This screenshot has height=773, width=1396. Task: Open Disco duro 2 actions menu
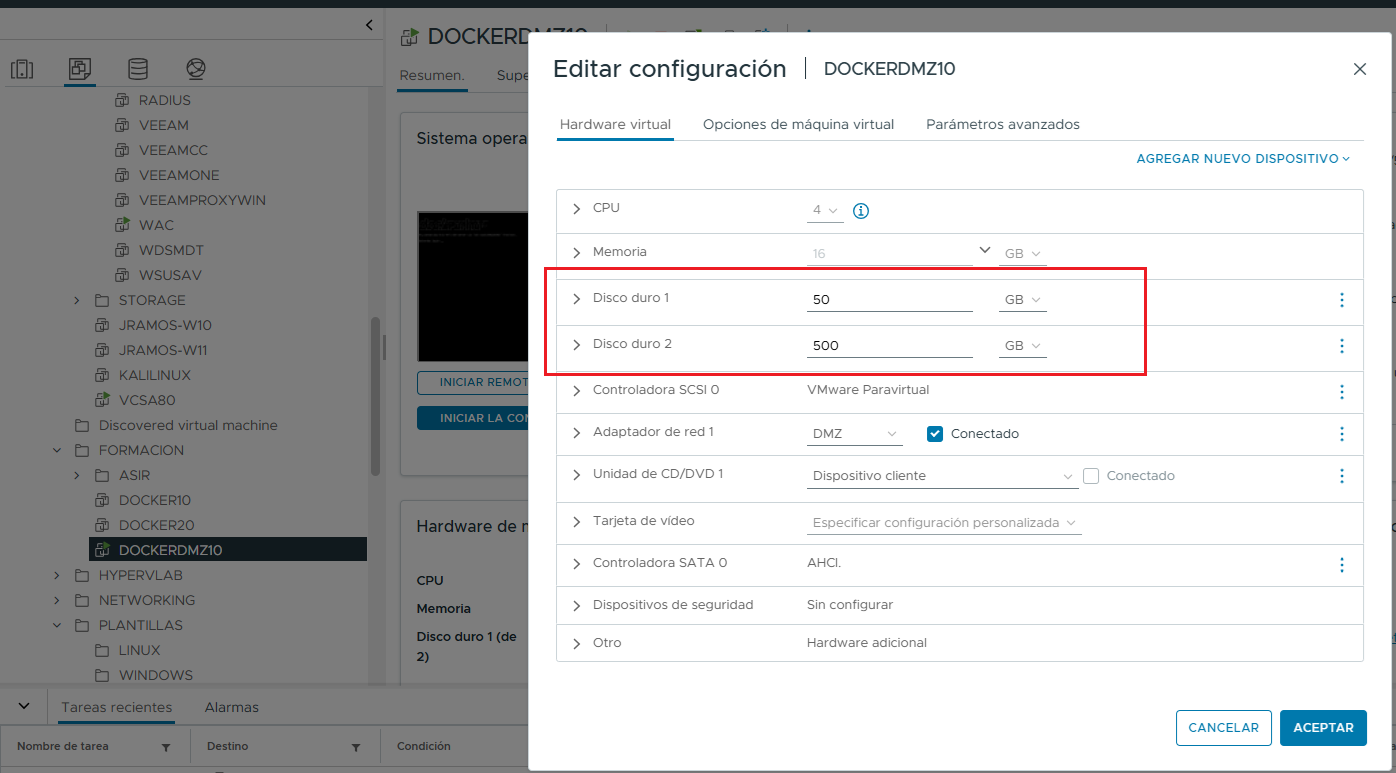(1342, 346)
